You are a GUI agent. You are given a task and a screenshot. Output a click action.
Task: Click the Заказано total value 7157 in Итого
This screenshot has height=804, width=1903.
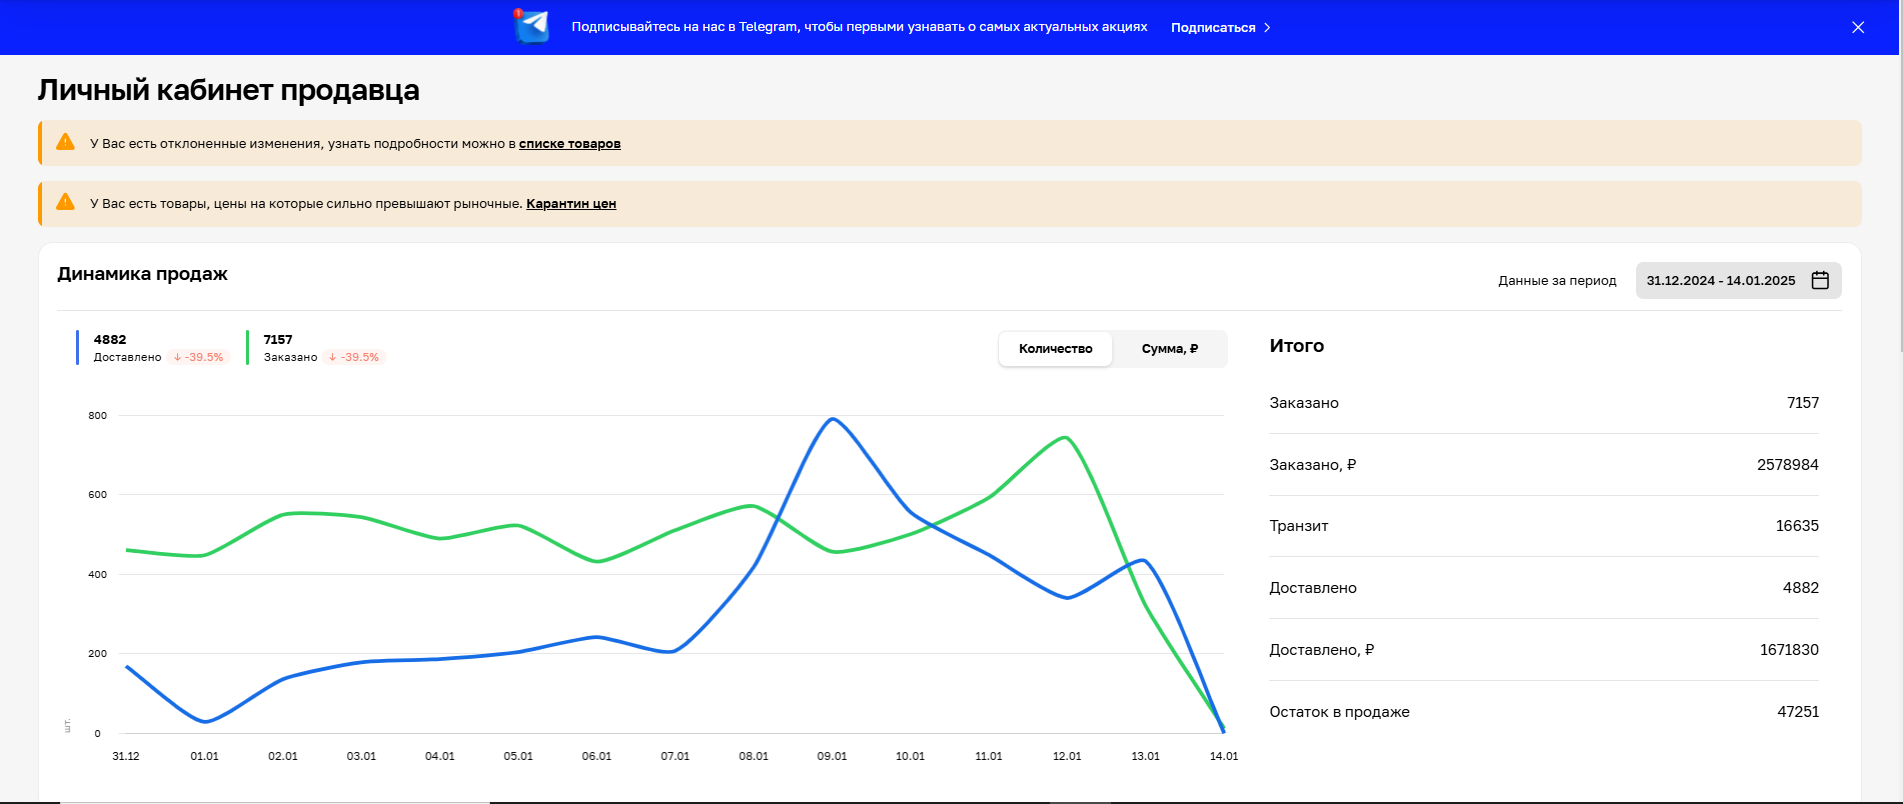click(x=1802, y=403)
